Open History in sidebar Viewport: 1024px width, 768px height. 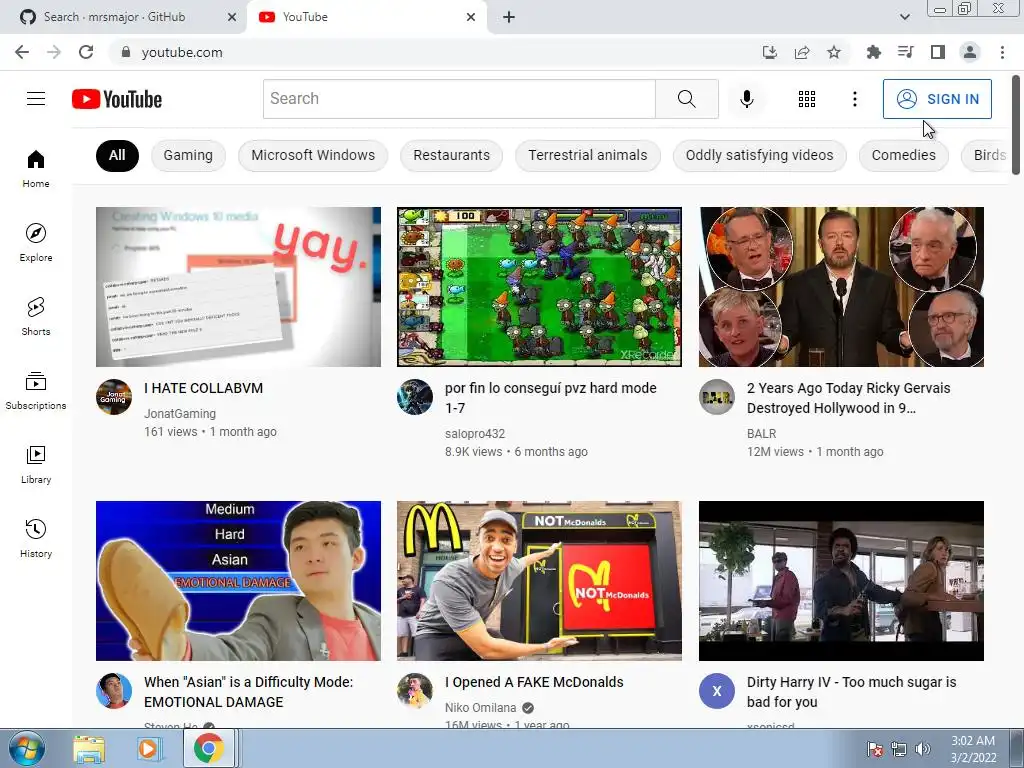(36, 538)
